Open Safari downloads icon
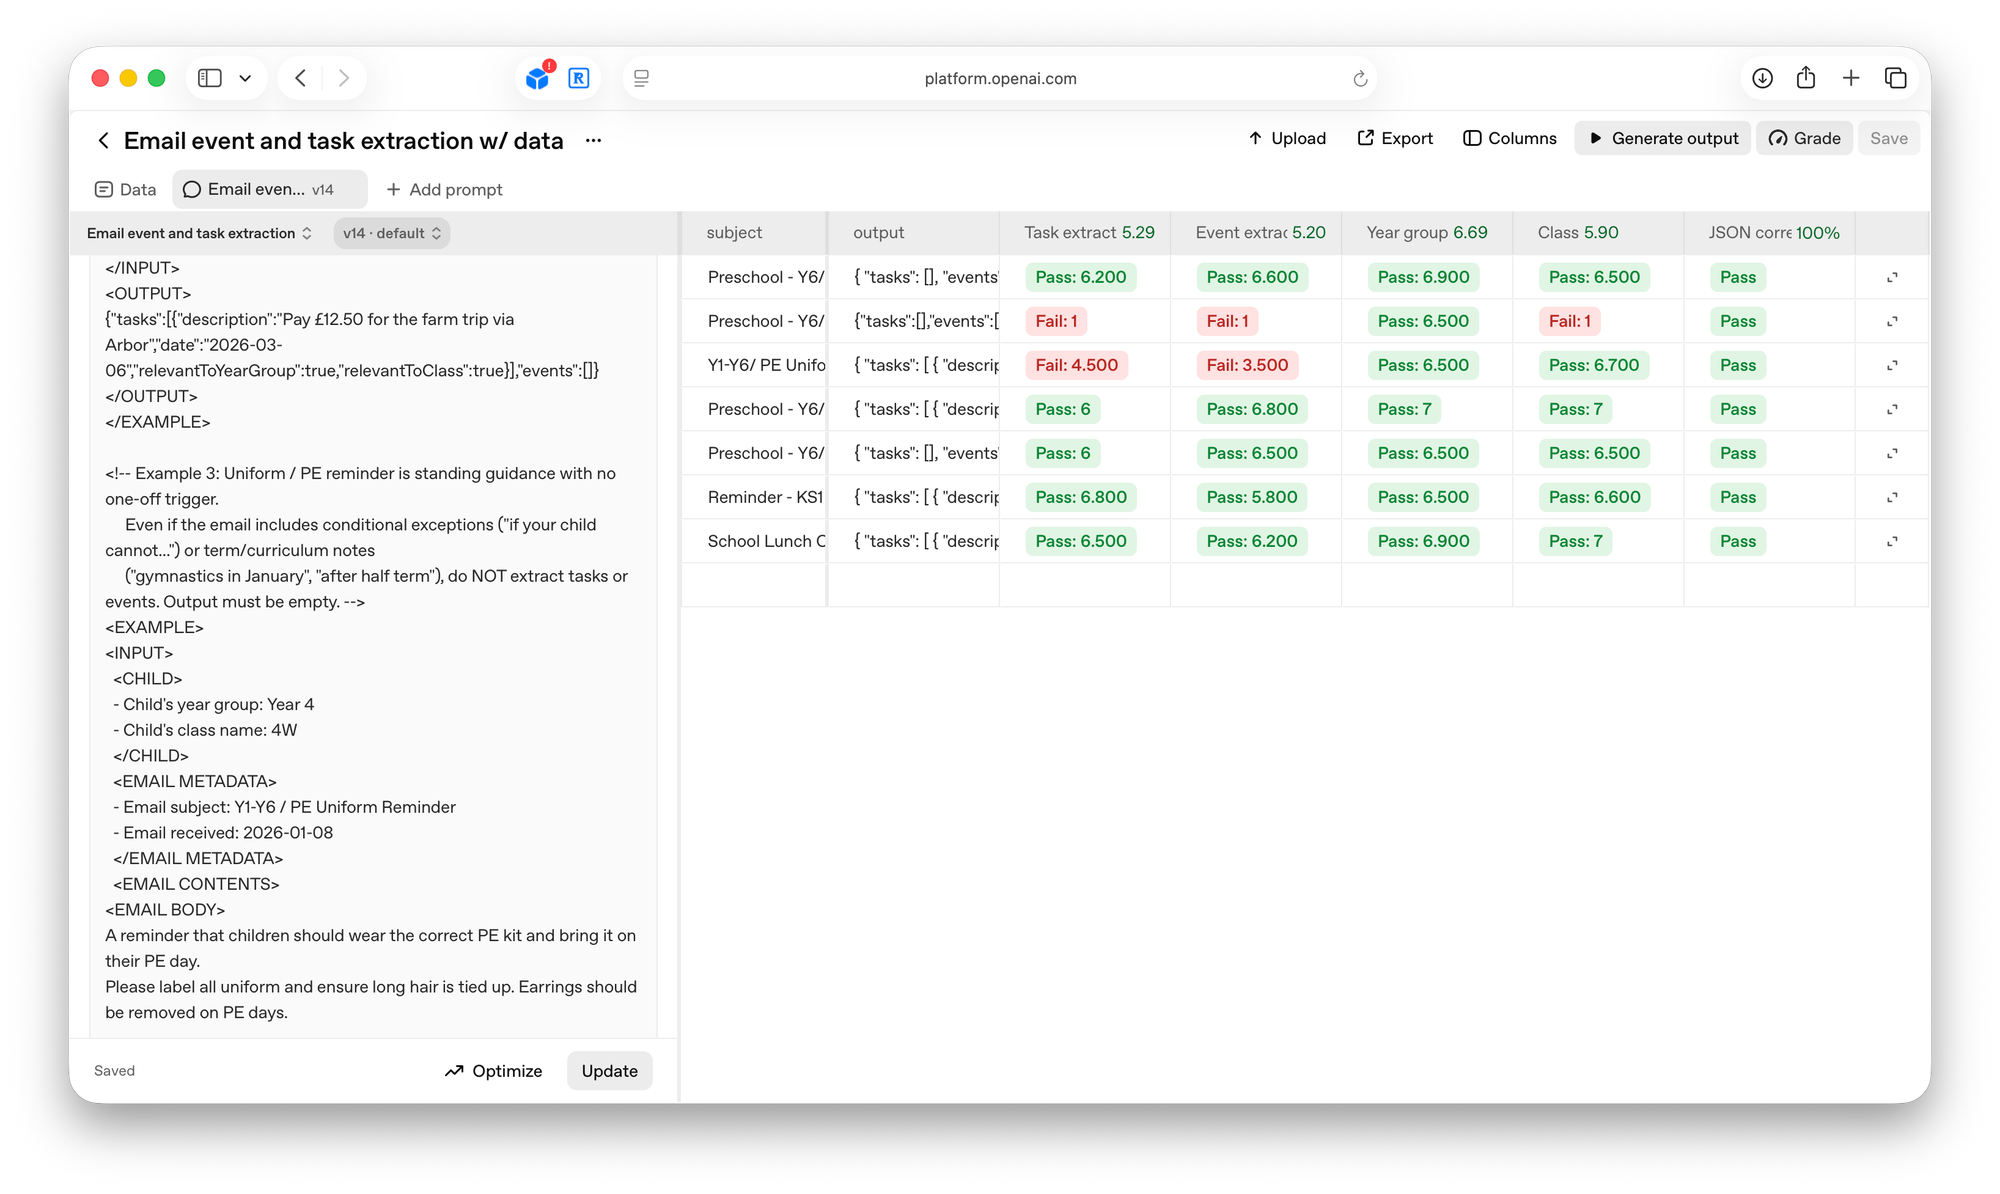The image size is (2000, 1194). point(1762,78)
